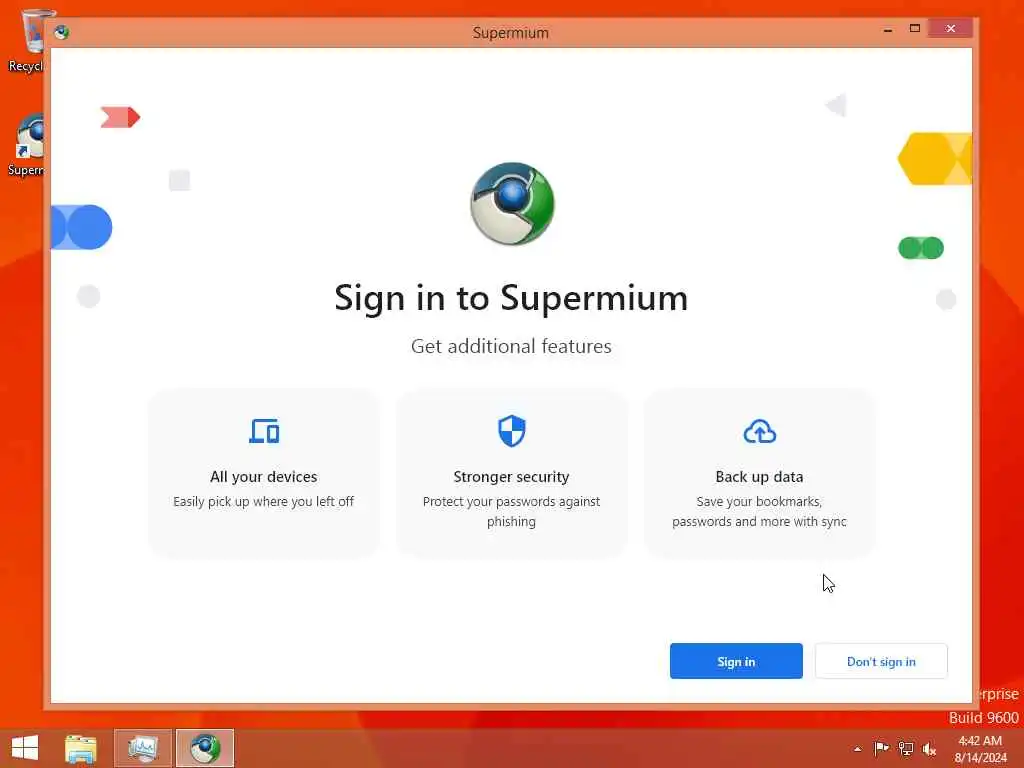
Task: Open the Action Center flag icon
Action: click(x=881, y=748)
